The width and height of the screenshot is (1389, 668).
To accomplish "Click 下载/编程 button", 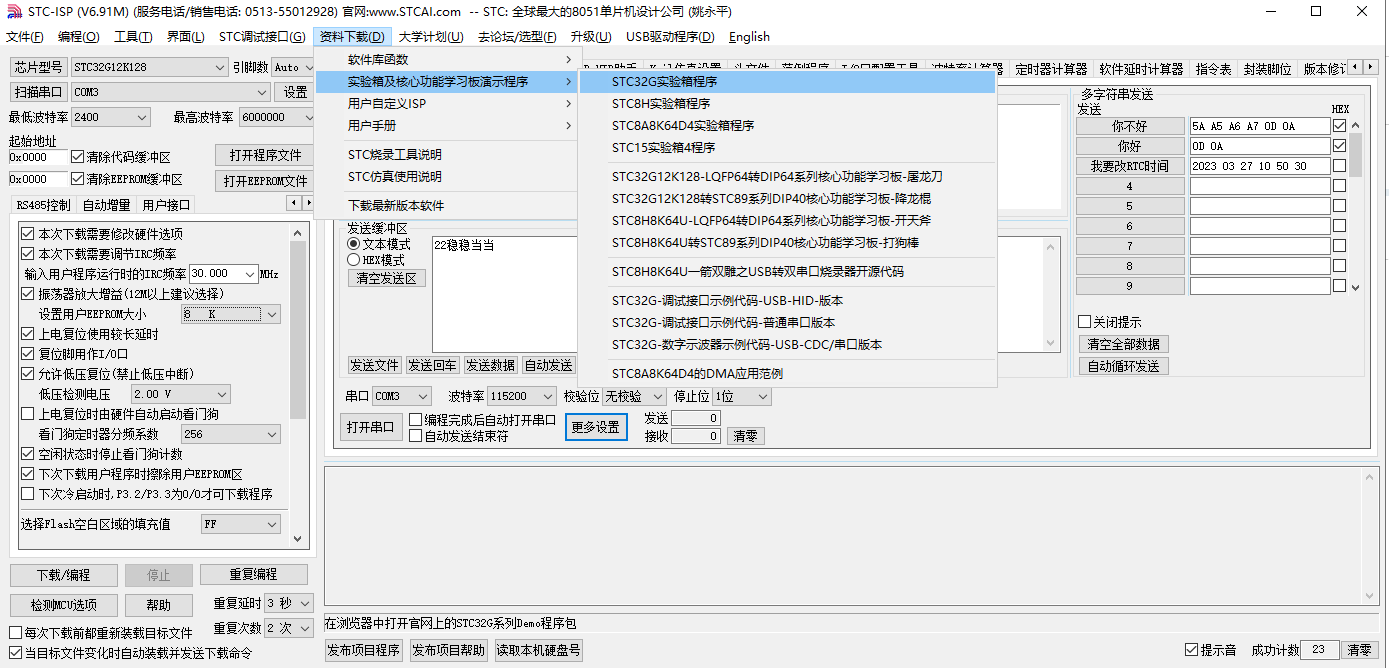I will [x=63, y=575].
